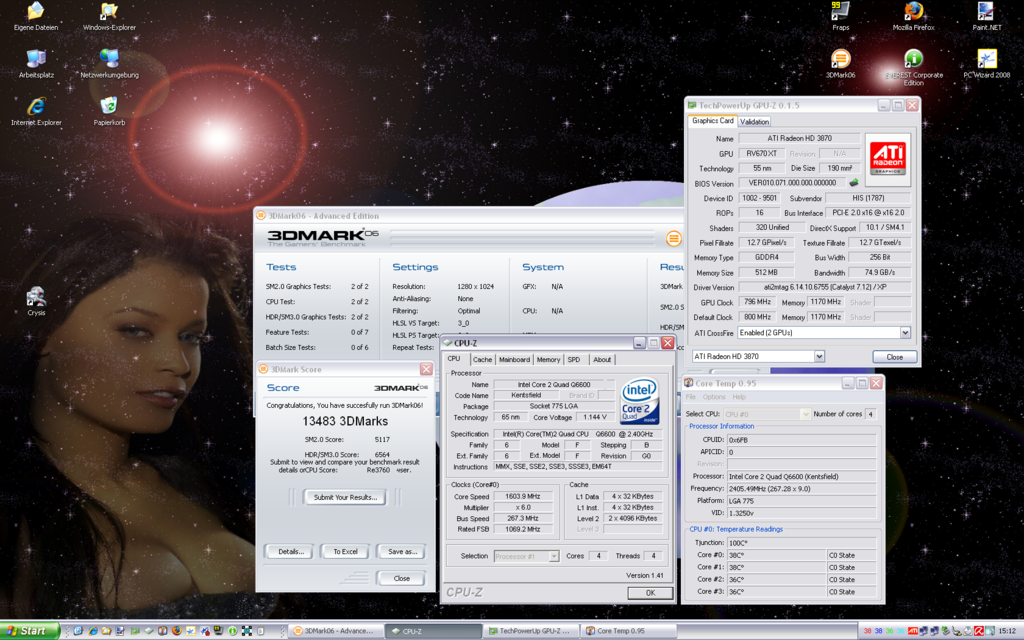Open the Help menu in Core Temp
The height and width of the screenshot is (640, 1024).
coord(739,397)
